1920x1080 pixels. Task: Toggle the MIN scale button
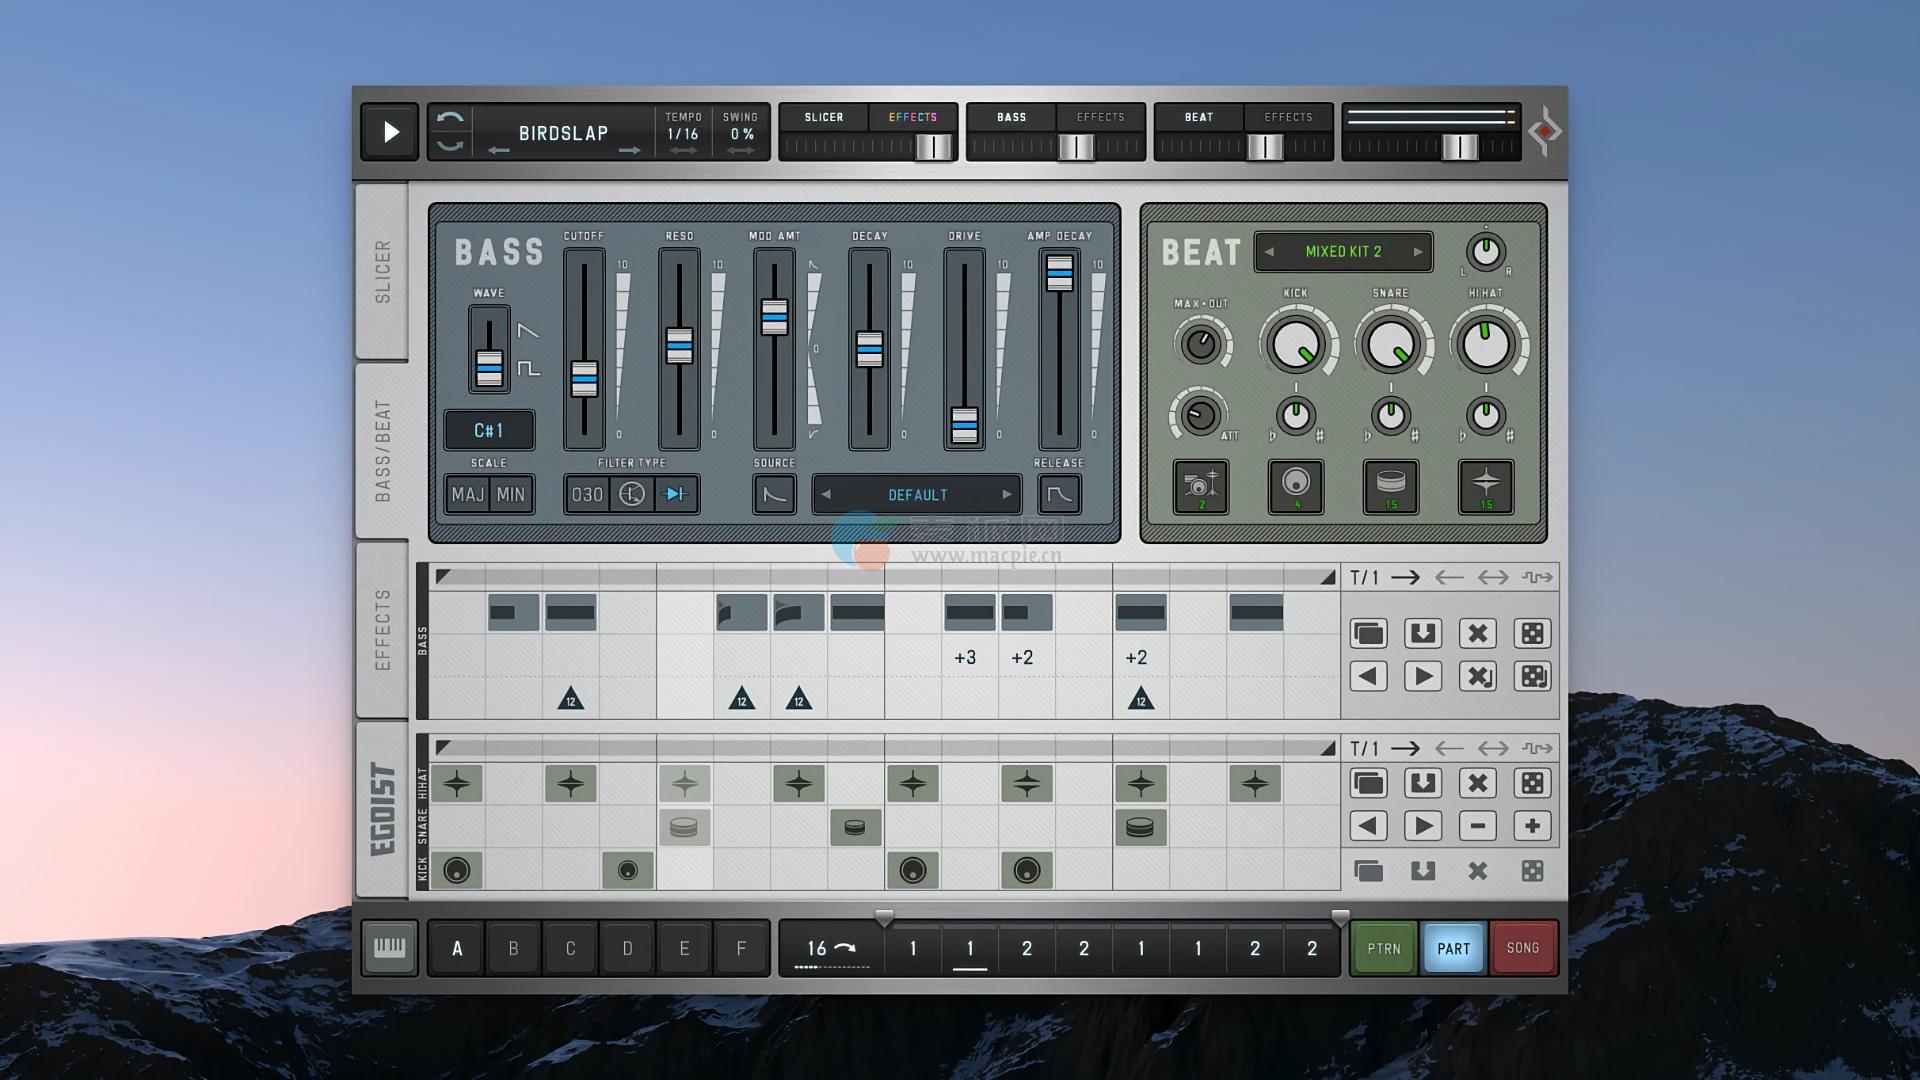coord(511,494)
